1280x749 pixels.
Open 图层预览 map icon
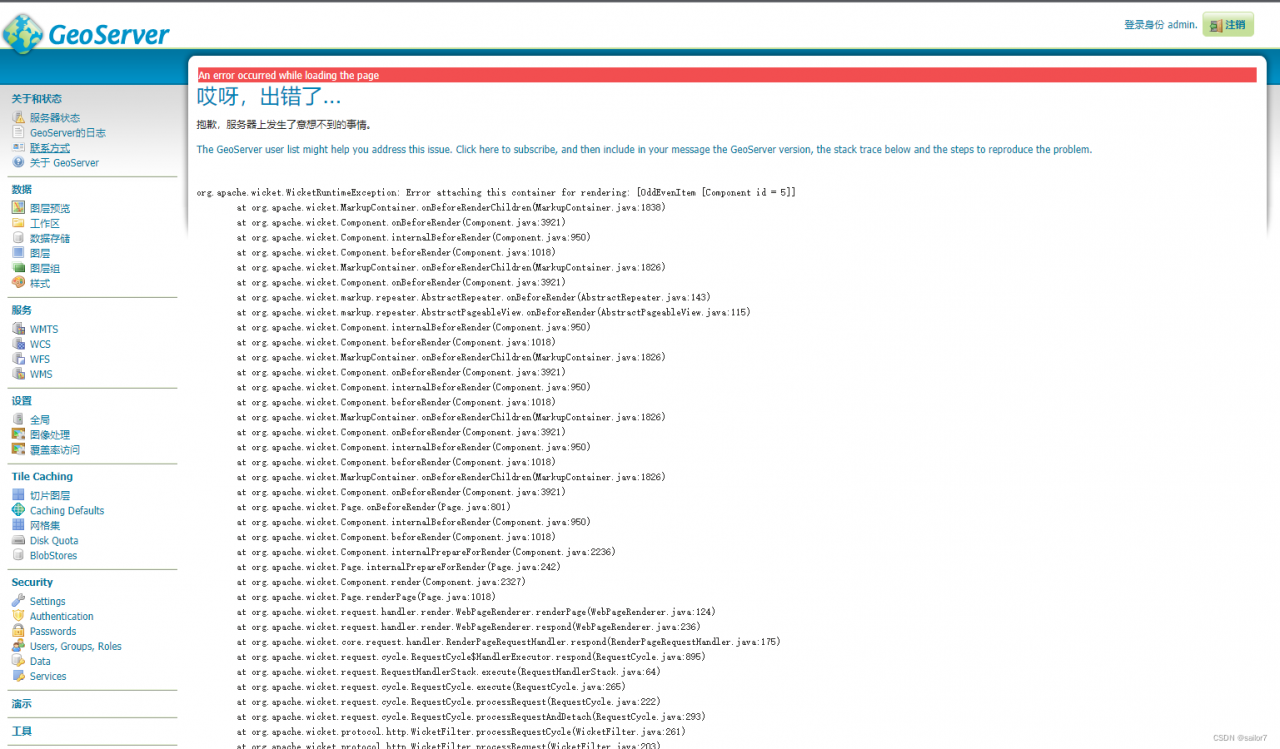(x=18, y=208)
